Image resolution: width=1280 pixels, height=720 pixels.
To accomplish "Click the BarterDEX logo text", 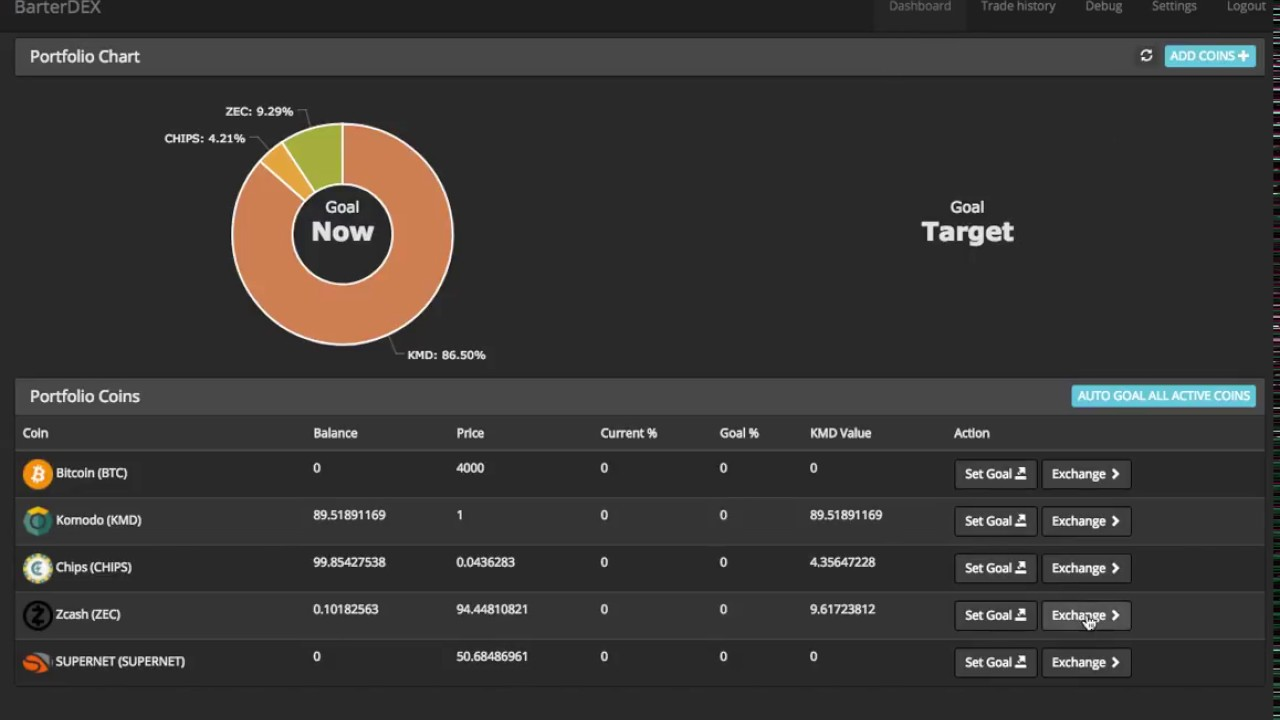I will click(x=57, y=8).
